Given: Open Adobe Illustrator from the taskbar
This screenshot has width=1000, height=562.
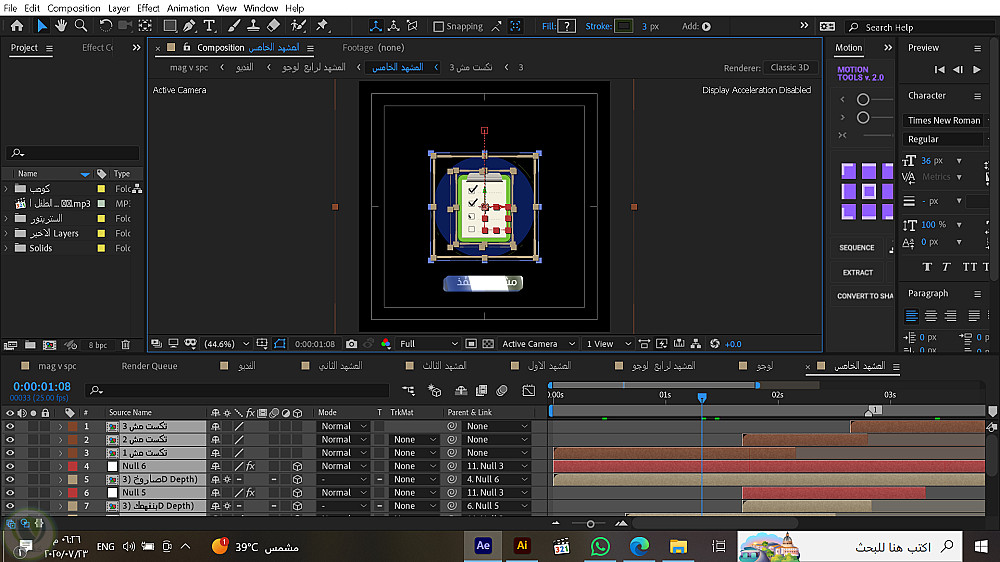Looking at the screenshot, I should 521,546.
